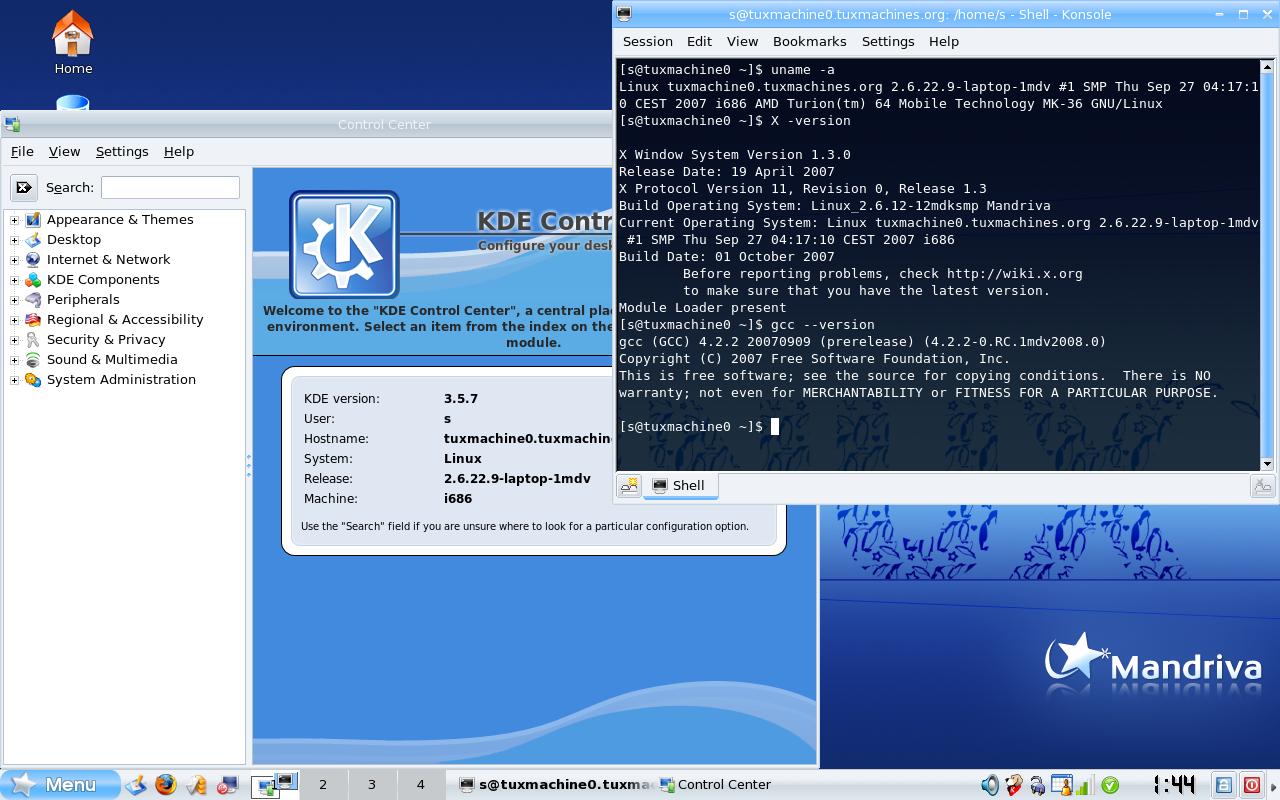Click the green checkmark update tray icon
This screenshot has width=1280, height=800.
click(x=1109, y=785)
